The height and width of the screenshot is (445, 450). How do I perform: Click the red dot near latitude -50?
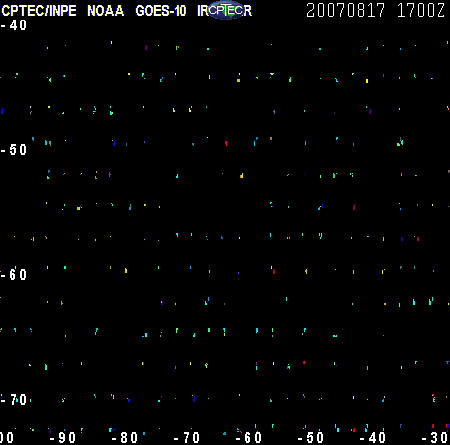tap(226, 143)
